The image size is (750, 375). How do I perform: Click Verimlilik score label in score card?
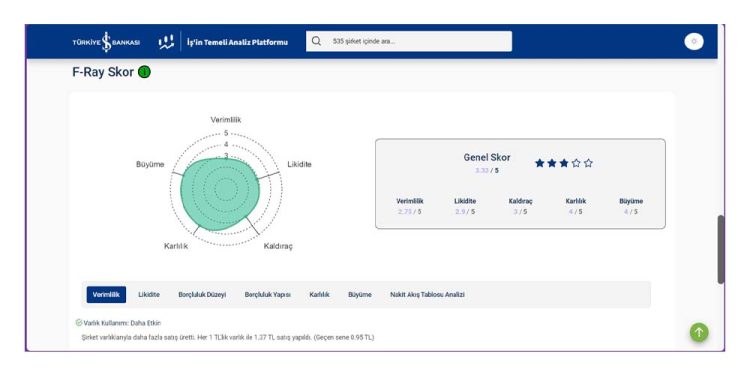(x=409, y=201)
